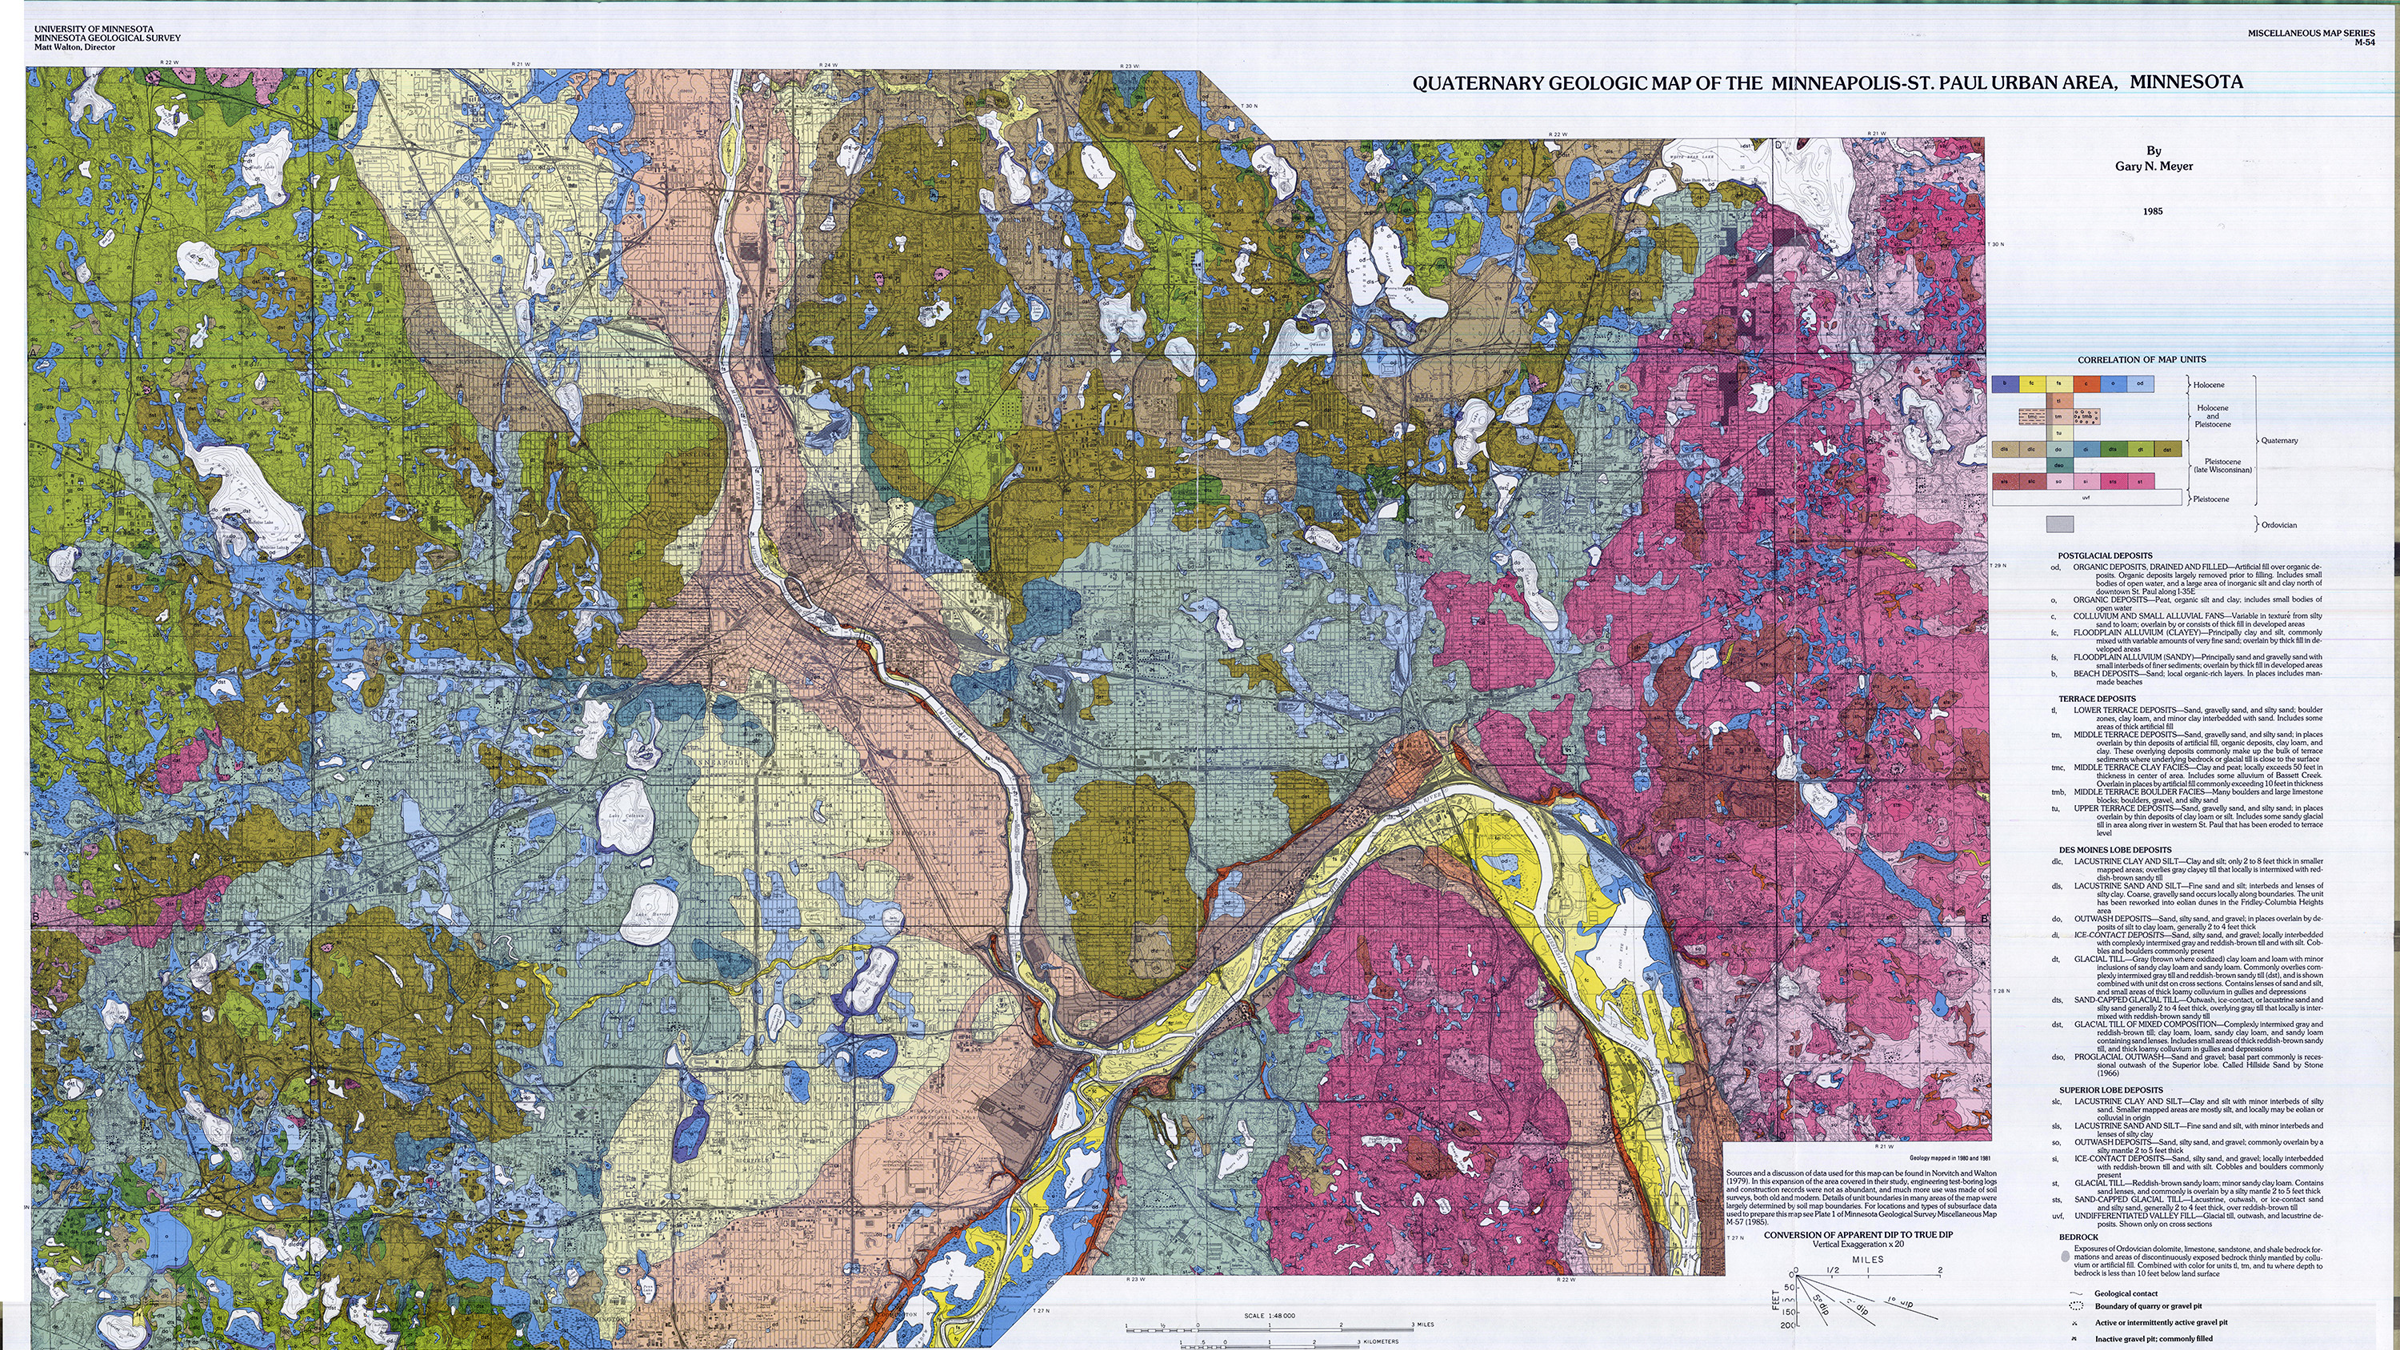The height and width of the screenshot is (1350, 2400).
Task: Click the gray bedrock oval symbol
Action: [2065, 1256]
